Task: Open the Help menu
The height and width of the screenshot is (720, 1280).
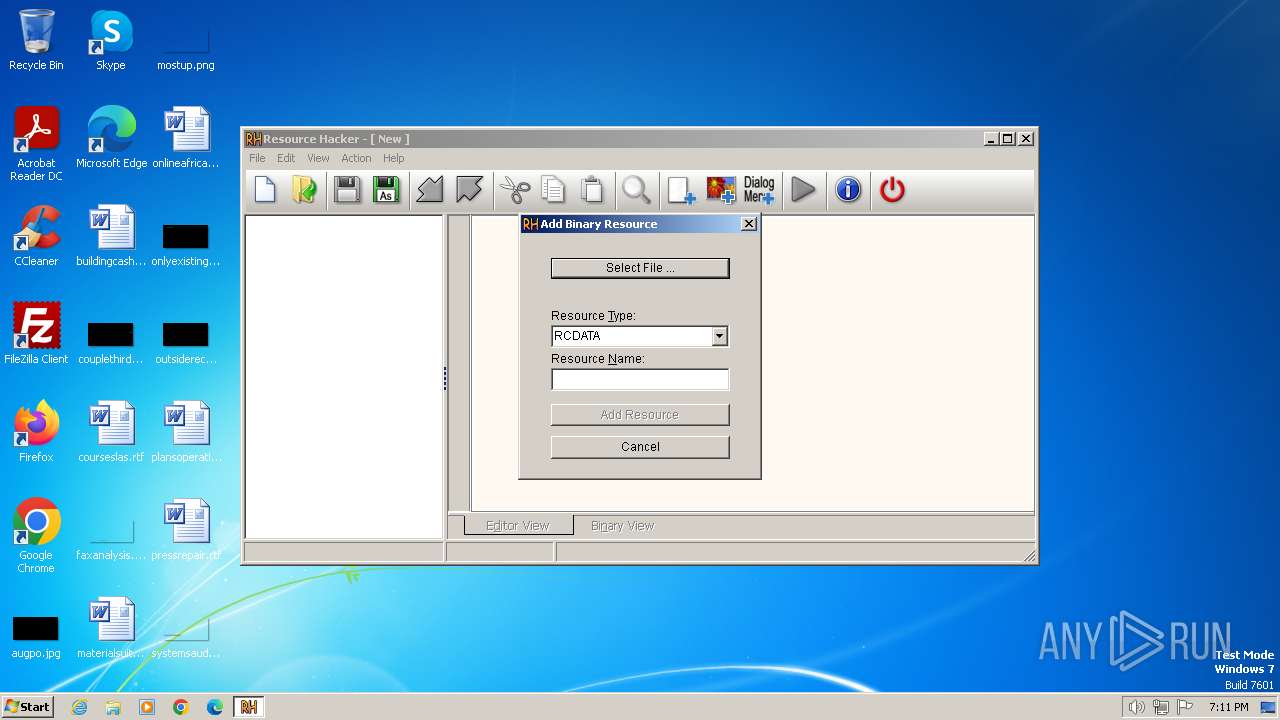Action: pos(394,158)
